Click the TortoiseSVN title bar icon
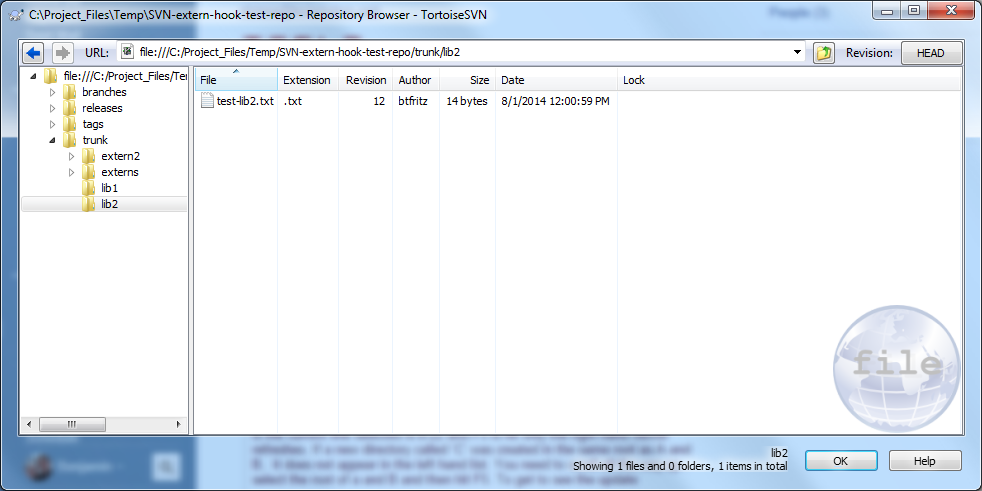The height and width of the screenshot is (491, 982). click(x=18, y=14)
